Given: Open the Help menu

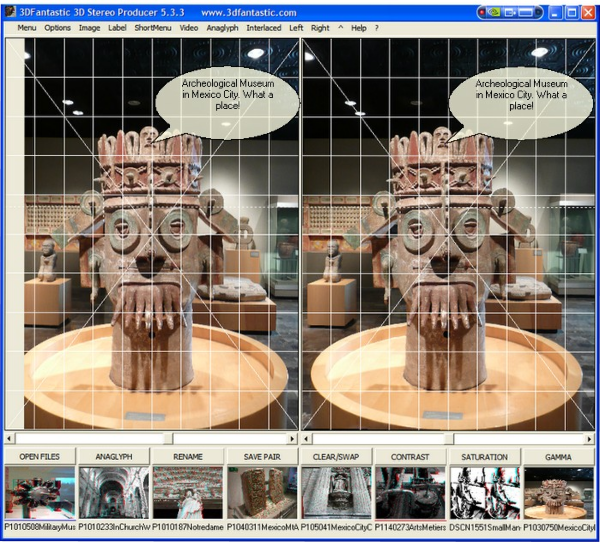Looking at the screenshot, I should [359, 28].
